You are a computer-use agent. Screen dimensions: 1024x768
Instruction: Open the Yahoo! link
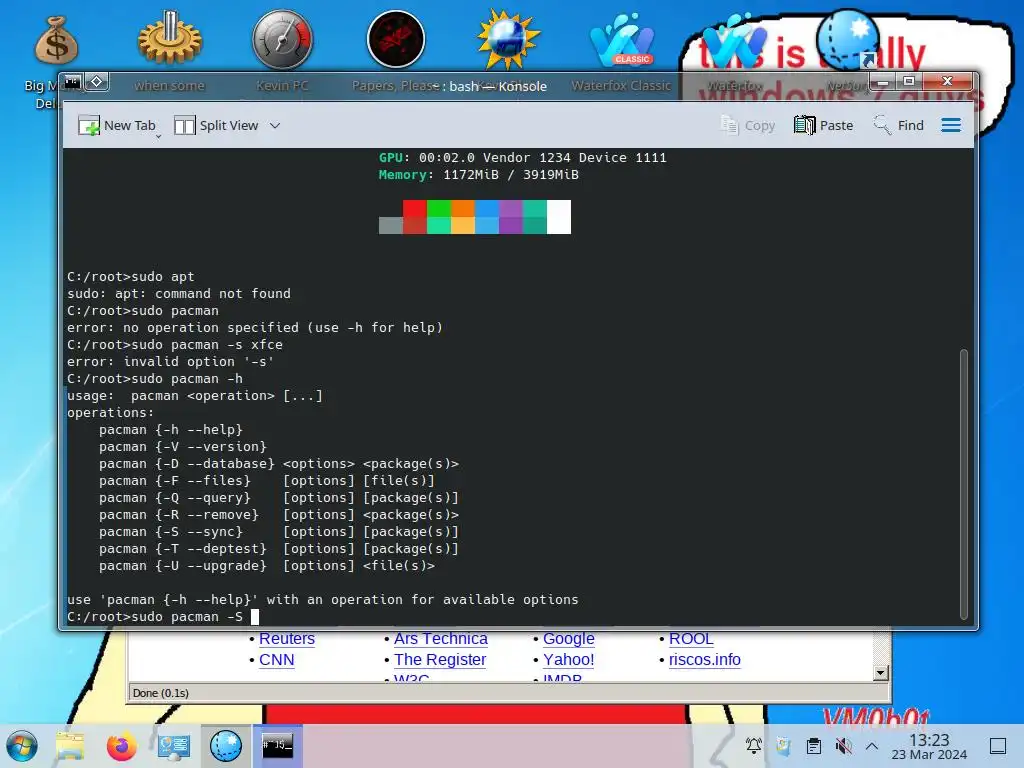pos(568,660)
